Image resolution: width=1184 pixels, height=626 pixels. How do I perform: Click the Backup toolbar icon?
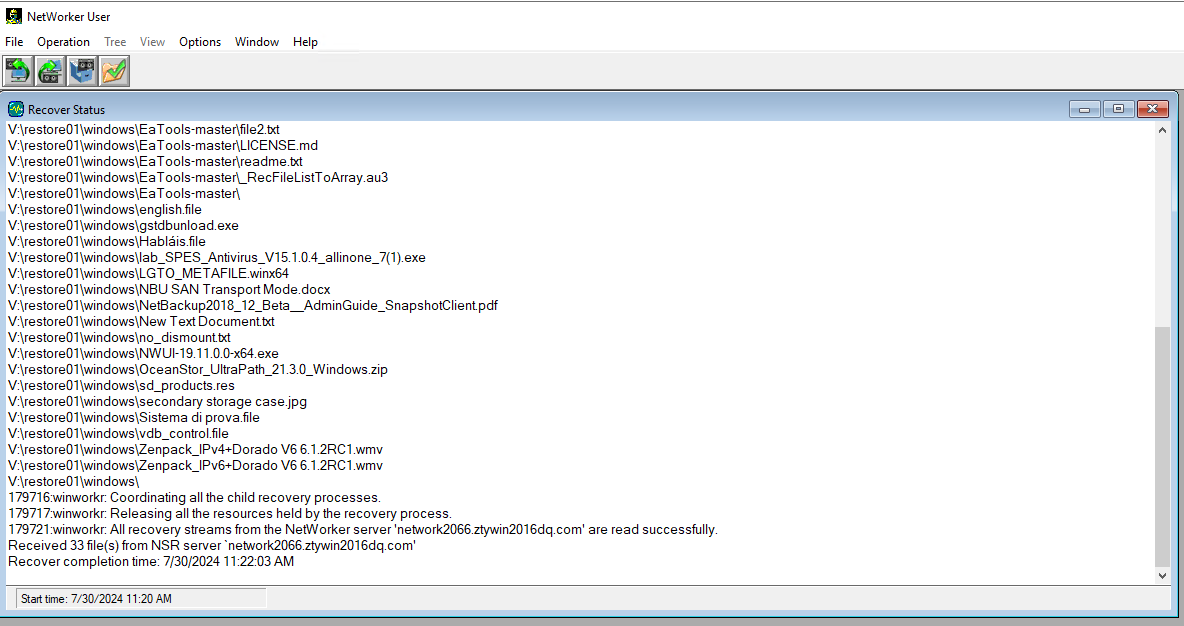(x=18, y=71)
